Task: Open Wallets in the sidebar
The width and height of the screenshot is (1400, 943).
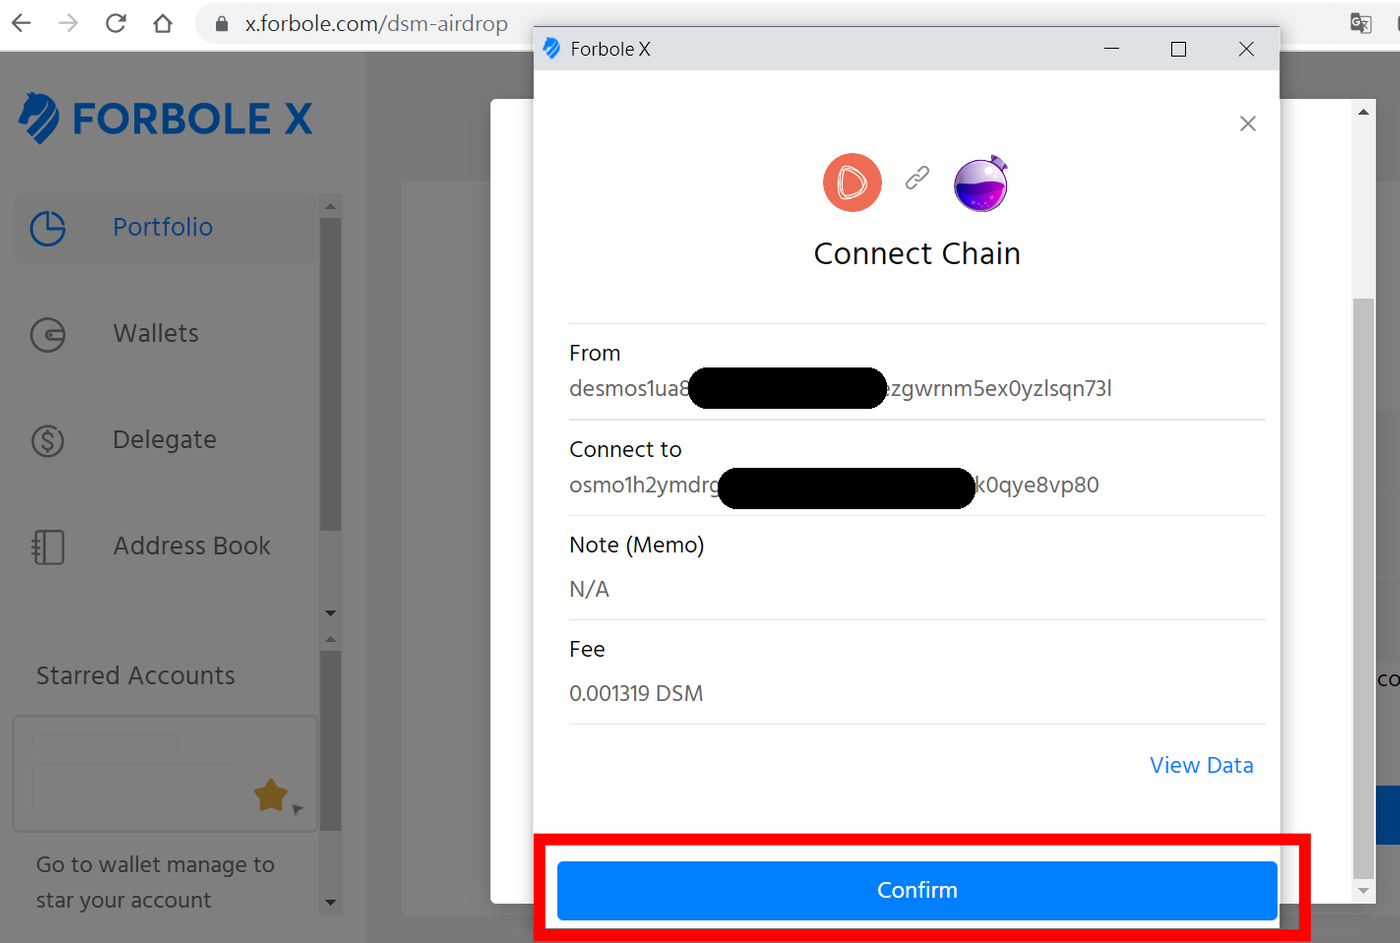Action: coord(156,333)
